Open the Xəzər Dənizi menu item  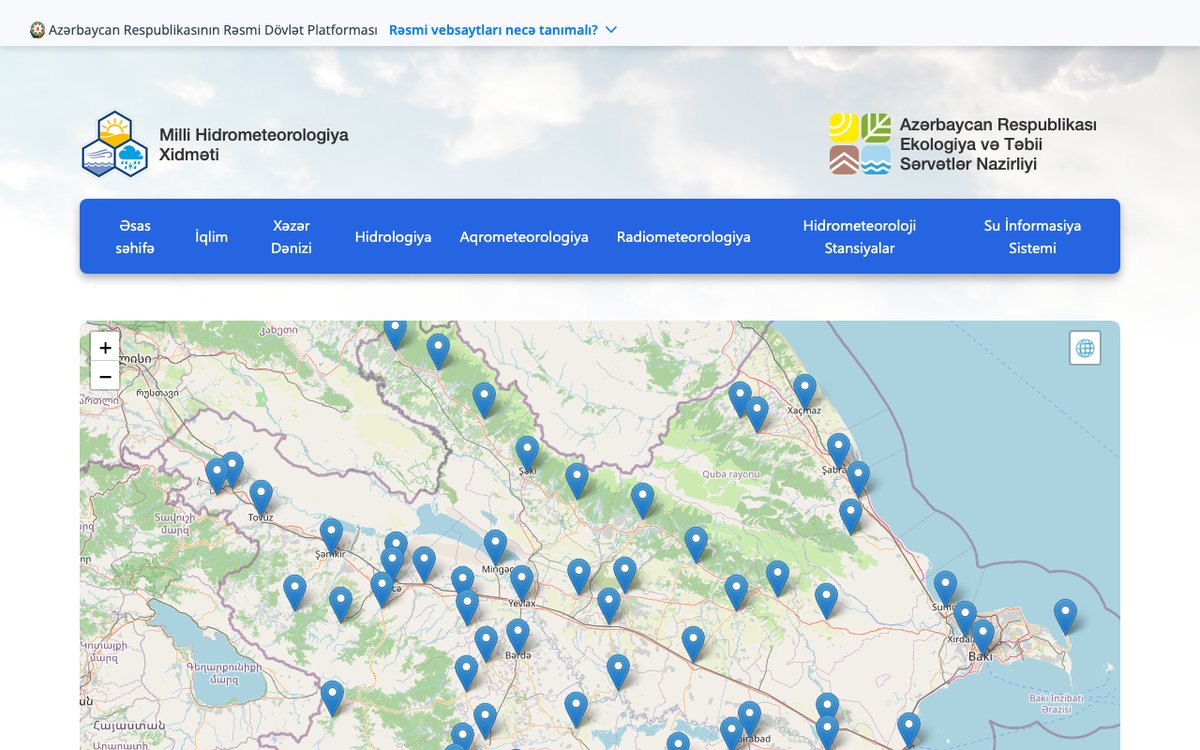click(x=291, y=237)
